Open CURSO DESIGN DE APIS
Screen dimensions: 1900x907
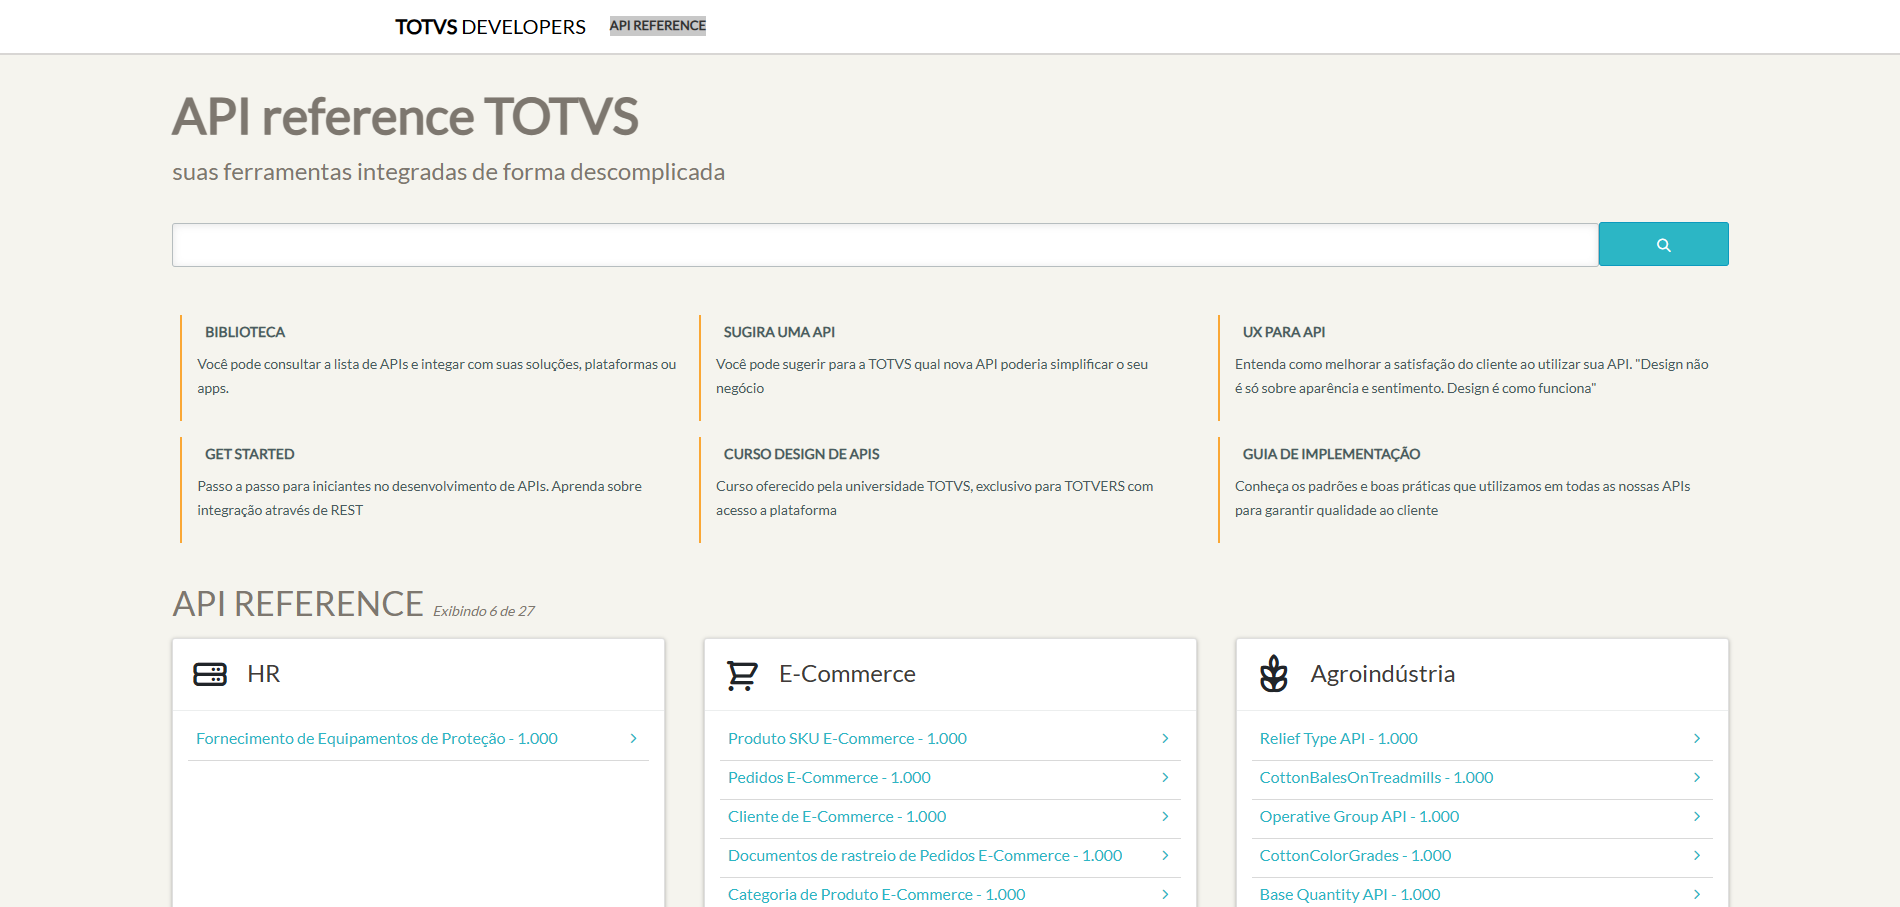click(801, 453)
